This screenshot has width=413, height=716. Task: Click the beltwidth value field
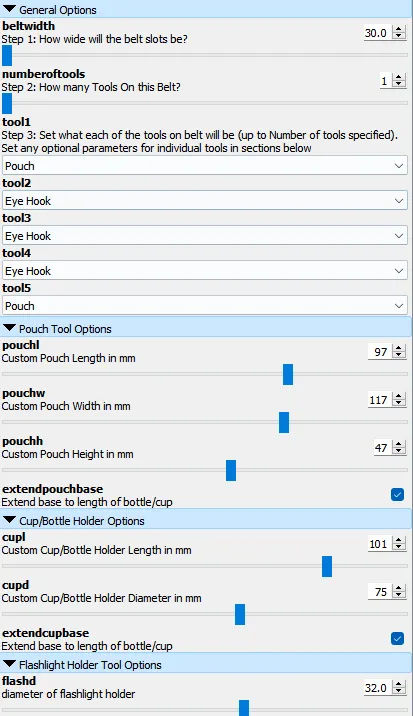pyautogui.click(x=377, y=33)
